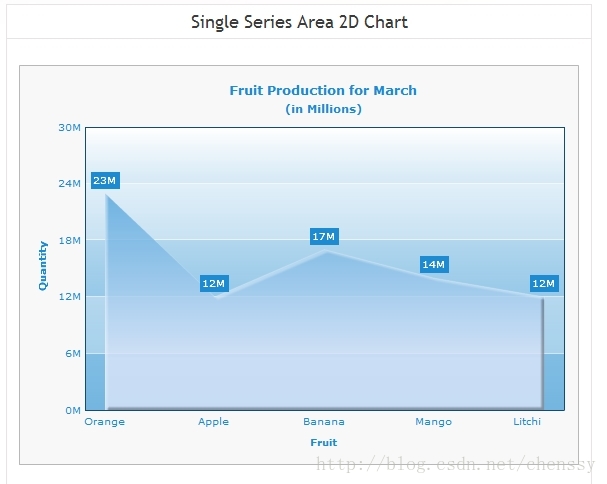Select the 24M y-axis tick label

point(70,184)
